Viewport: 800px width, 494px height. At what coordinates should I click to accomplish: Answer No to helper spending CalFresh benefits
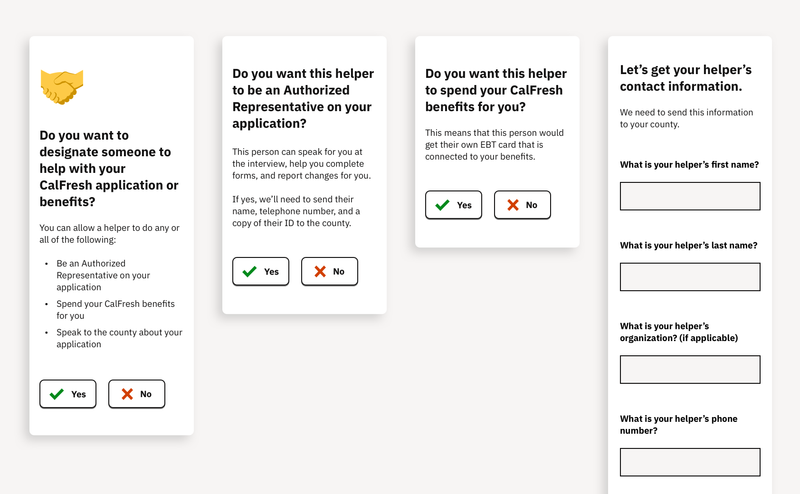click(522, 205)
